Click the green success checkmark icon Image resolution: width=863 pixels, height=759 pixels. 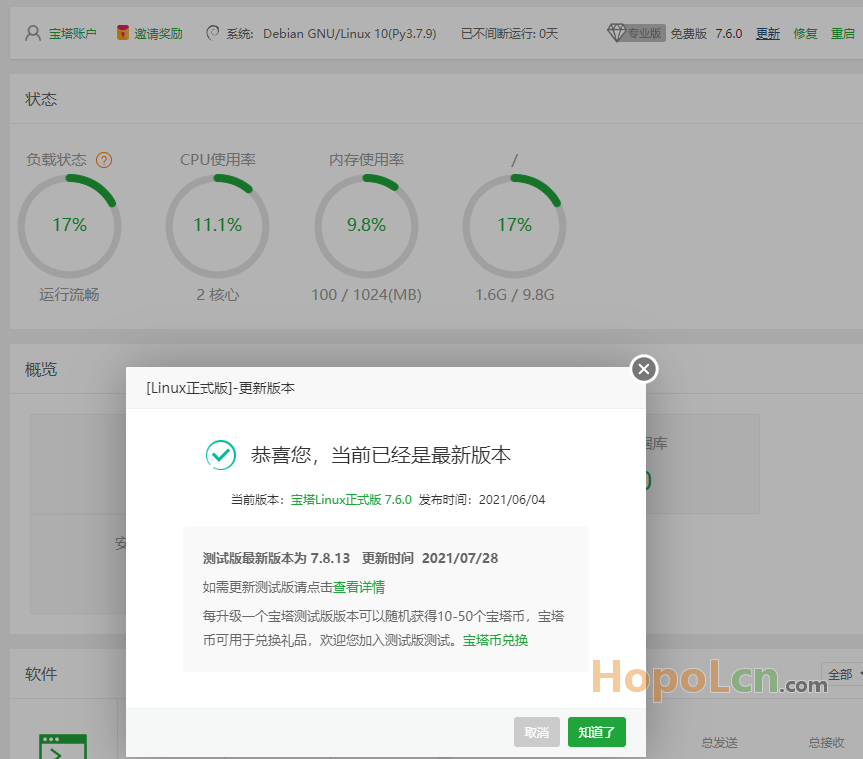pos(221,455)
